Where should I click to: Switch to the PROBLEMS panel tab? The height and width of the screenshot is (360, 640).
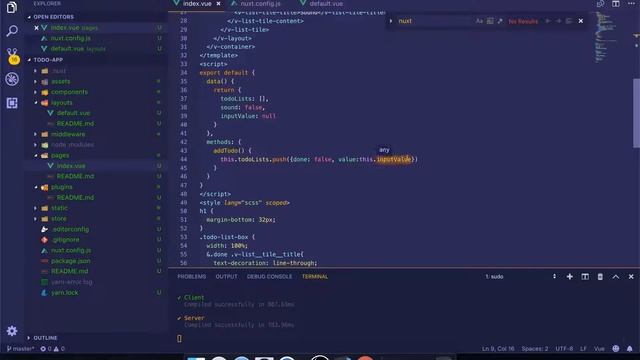[x=191, y=276]
